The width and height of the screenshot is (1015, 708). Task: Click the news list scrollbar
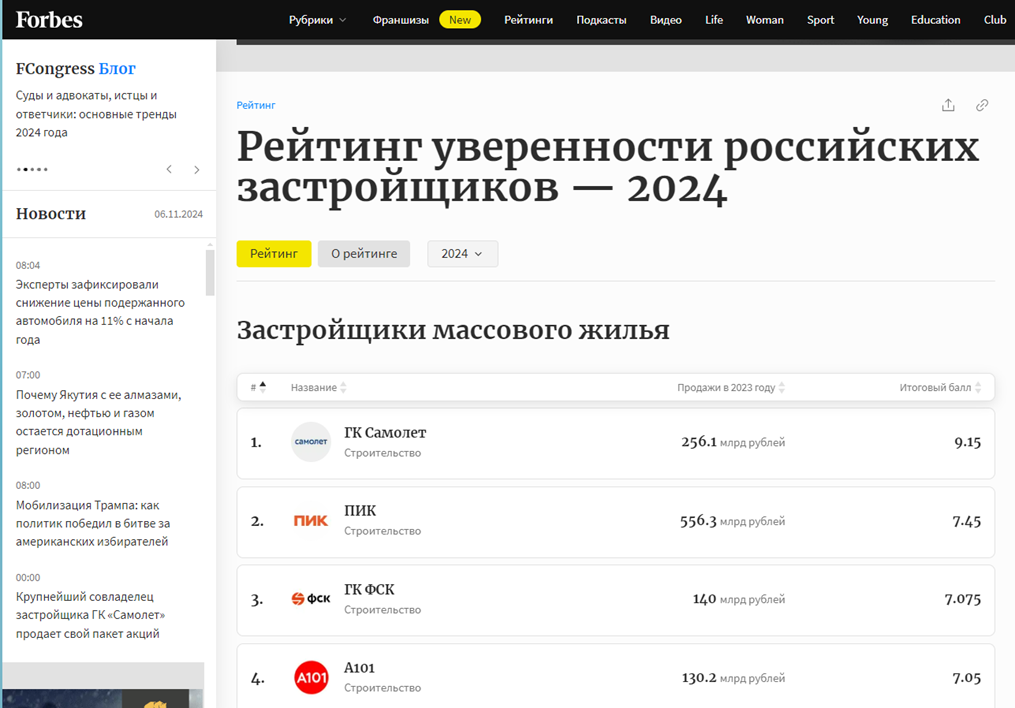point(210,272)
